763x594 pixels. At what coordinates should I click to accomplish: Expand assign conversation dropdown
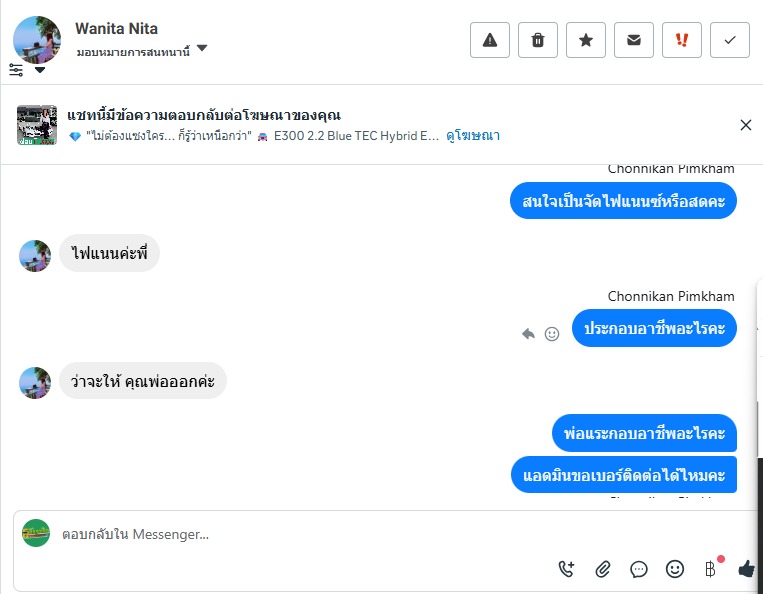(202, 48)
